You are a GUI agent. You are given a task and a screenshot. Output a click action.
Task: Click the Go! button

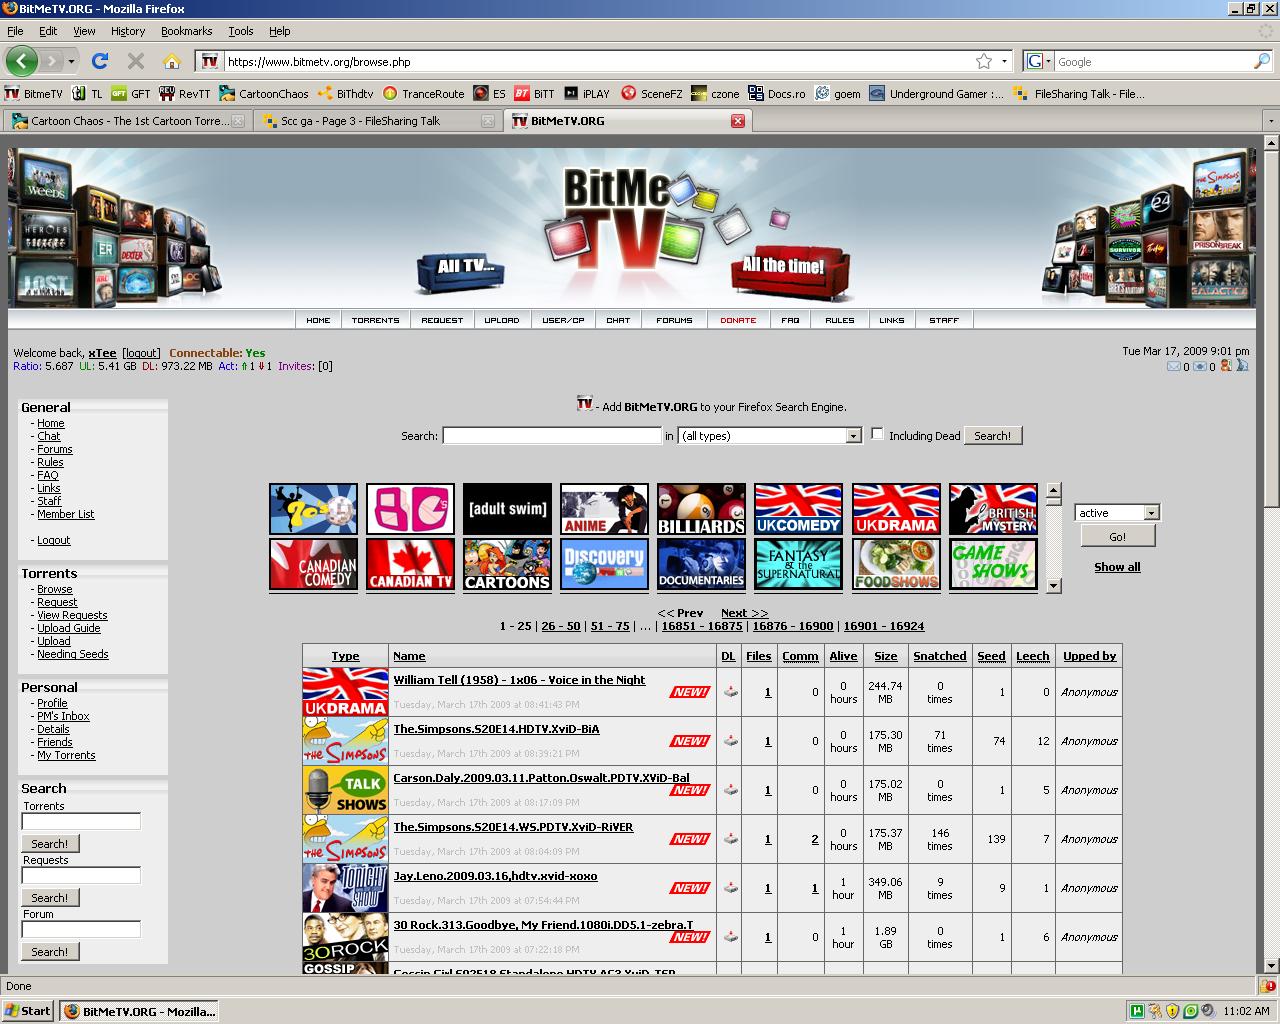(x=1117, y=537)
